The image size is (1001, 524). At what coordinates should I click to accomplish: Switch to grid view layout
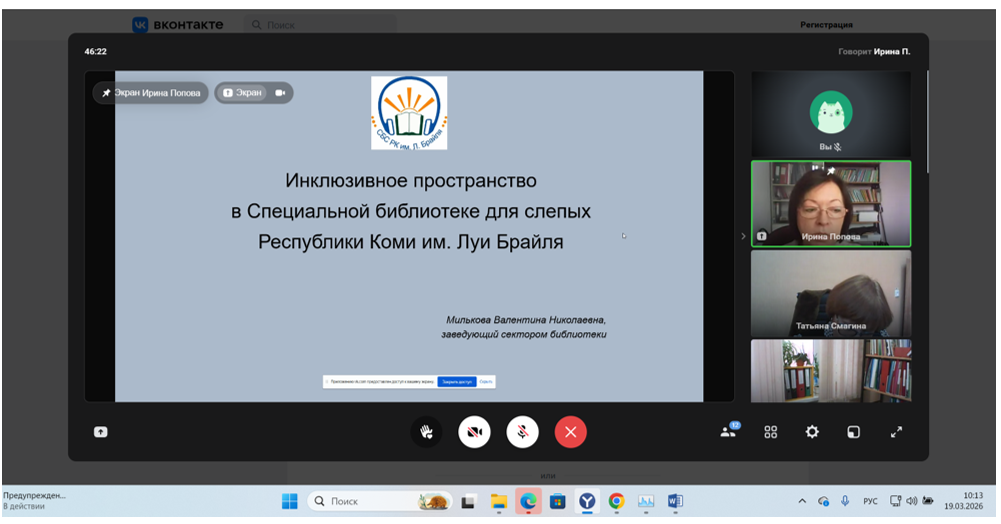click(x=771, y=432)
